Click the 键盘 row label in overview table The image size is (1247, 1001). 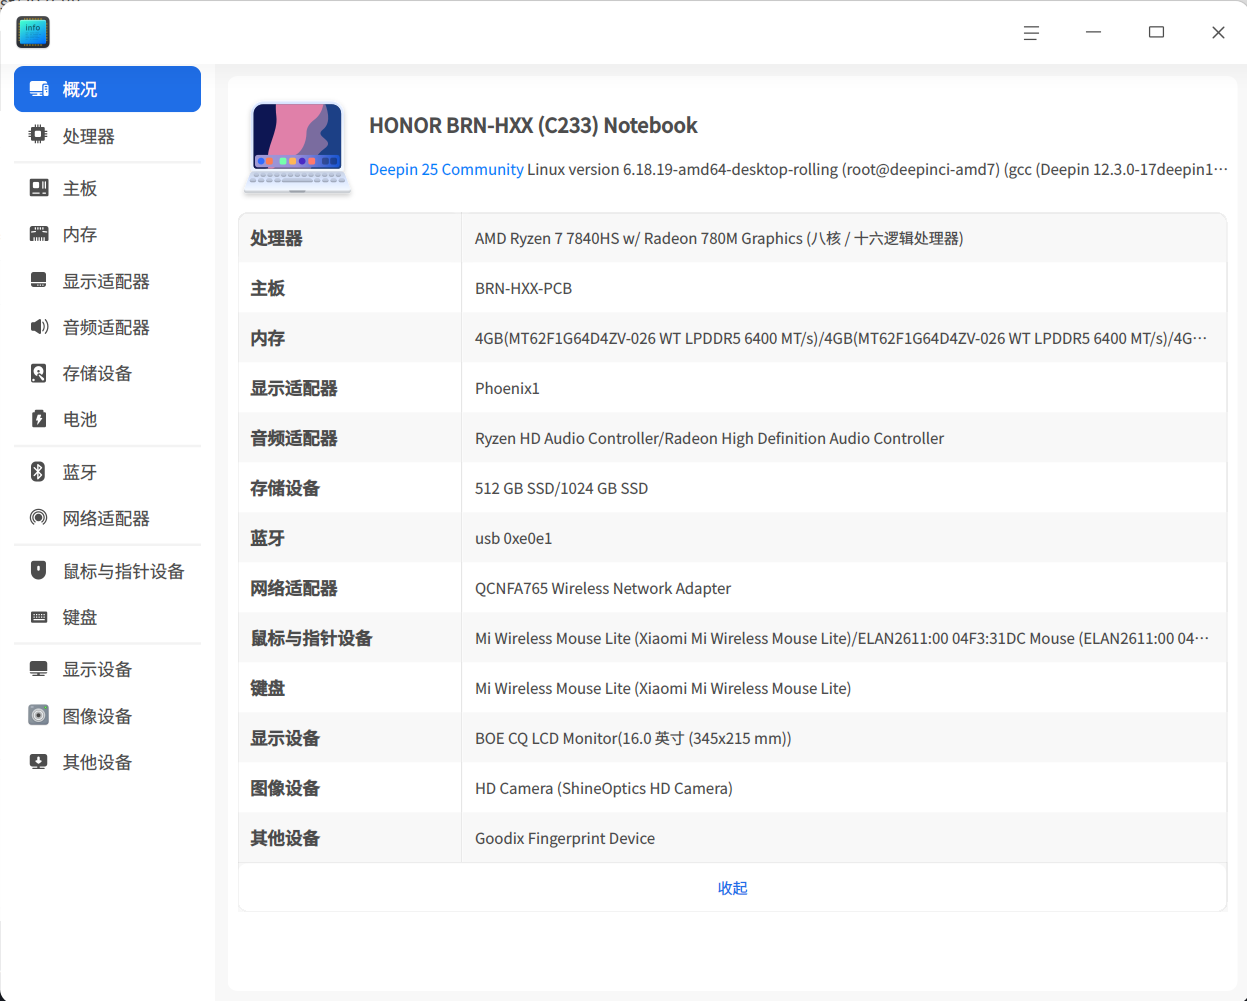tap(268, 688)
